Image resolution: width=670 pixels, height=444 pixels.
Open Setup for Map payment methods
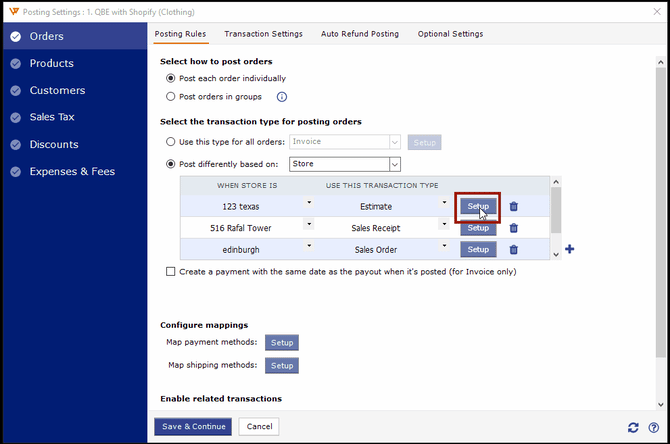[x=282, y=343]
